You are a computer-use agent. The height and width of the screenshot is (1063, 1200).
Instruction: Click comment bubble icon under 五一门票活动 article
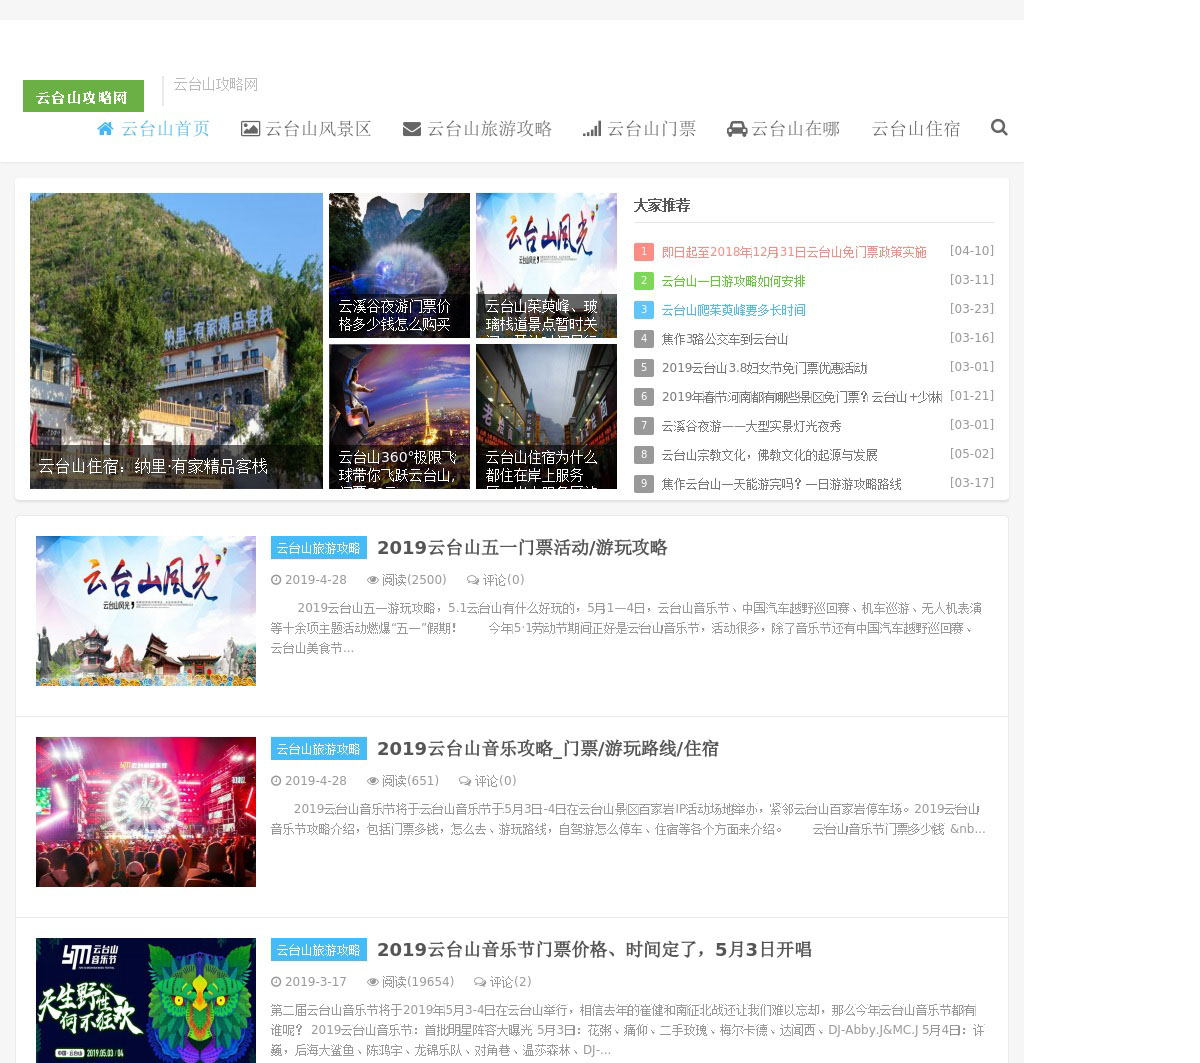[473, 580]
